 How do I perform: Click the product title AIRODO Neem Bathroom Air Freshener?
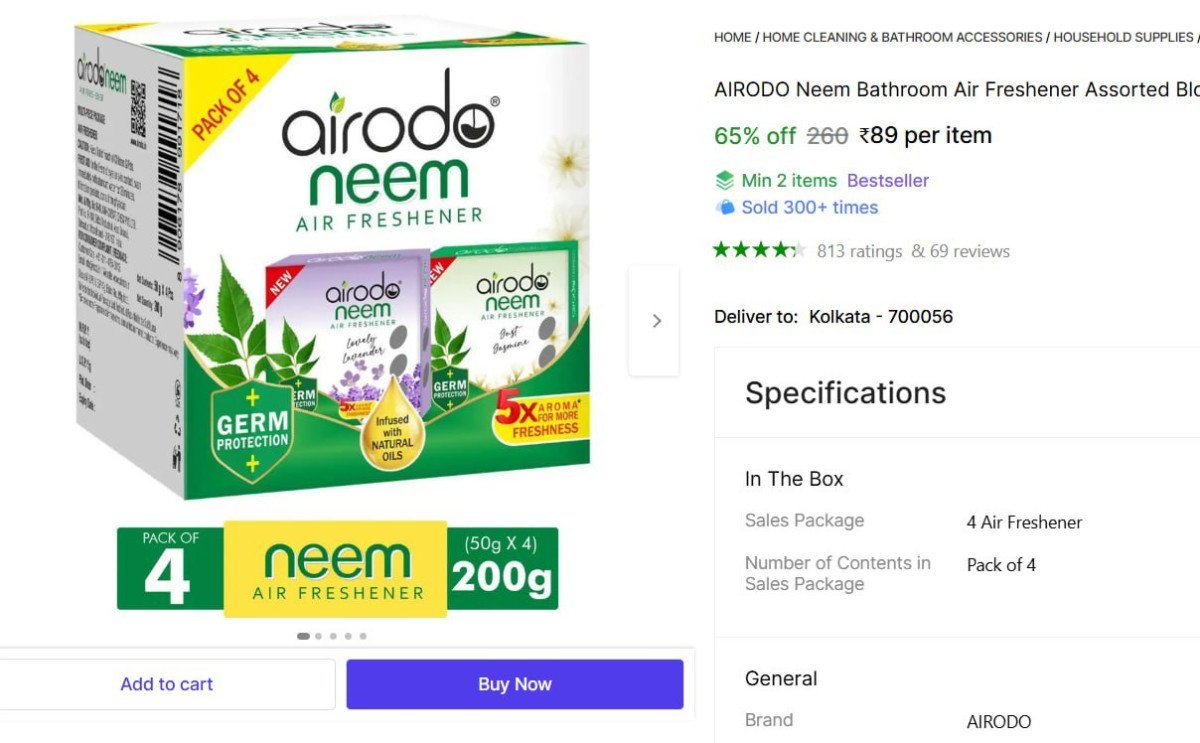pos(950,89)
